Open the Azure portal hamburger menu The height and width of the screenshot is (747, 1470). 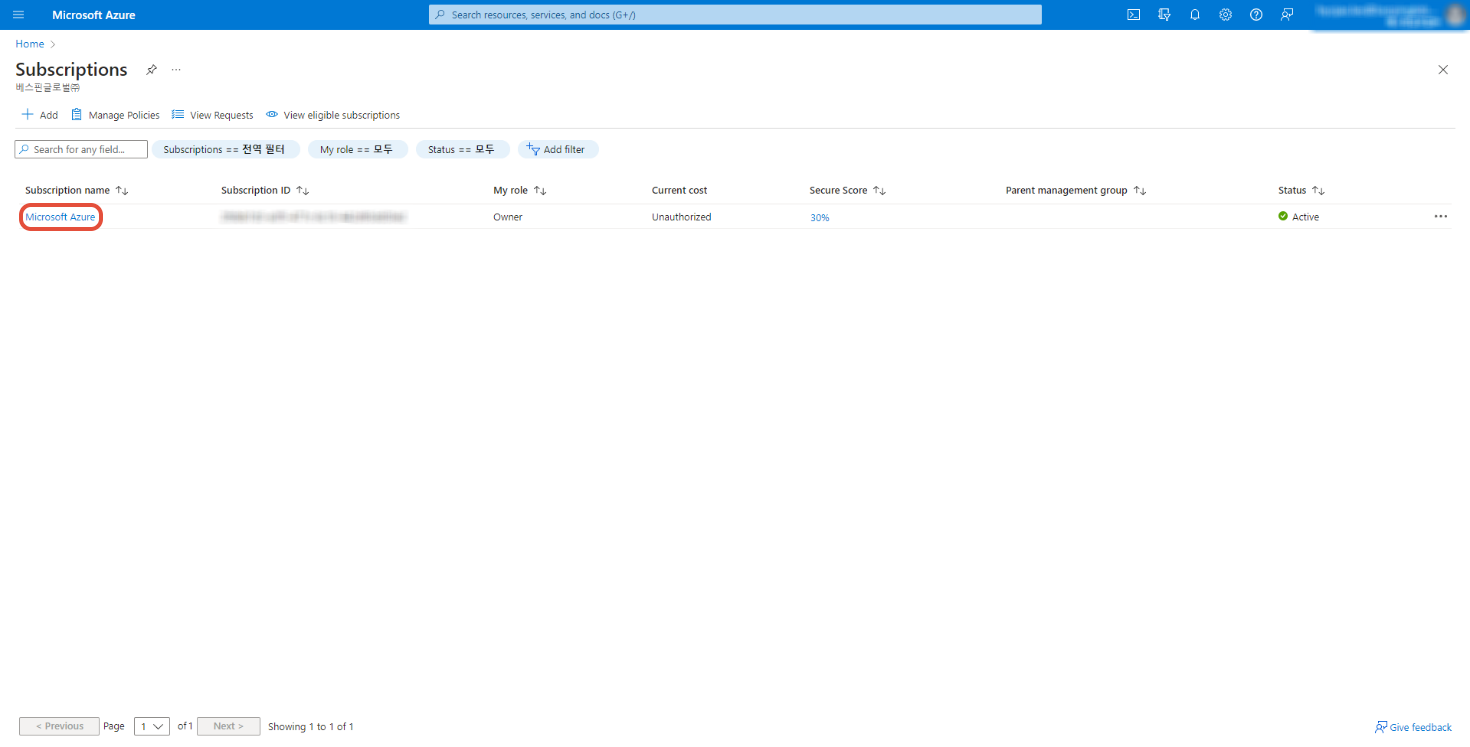click(18, 15)
